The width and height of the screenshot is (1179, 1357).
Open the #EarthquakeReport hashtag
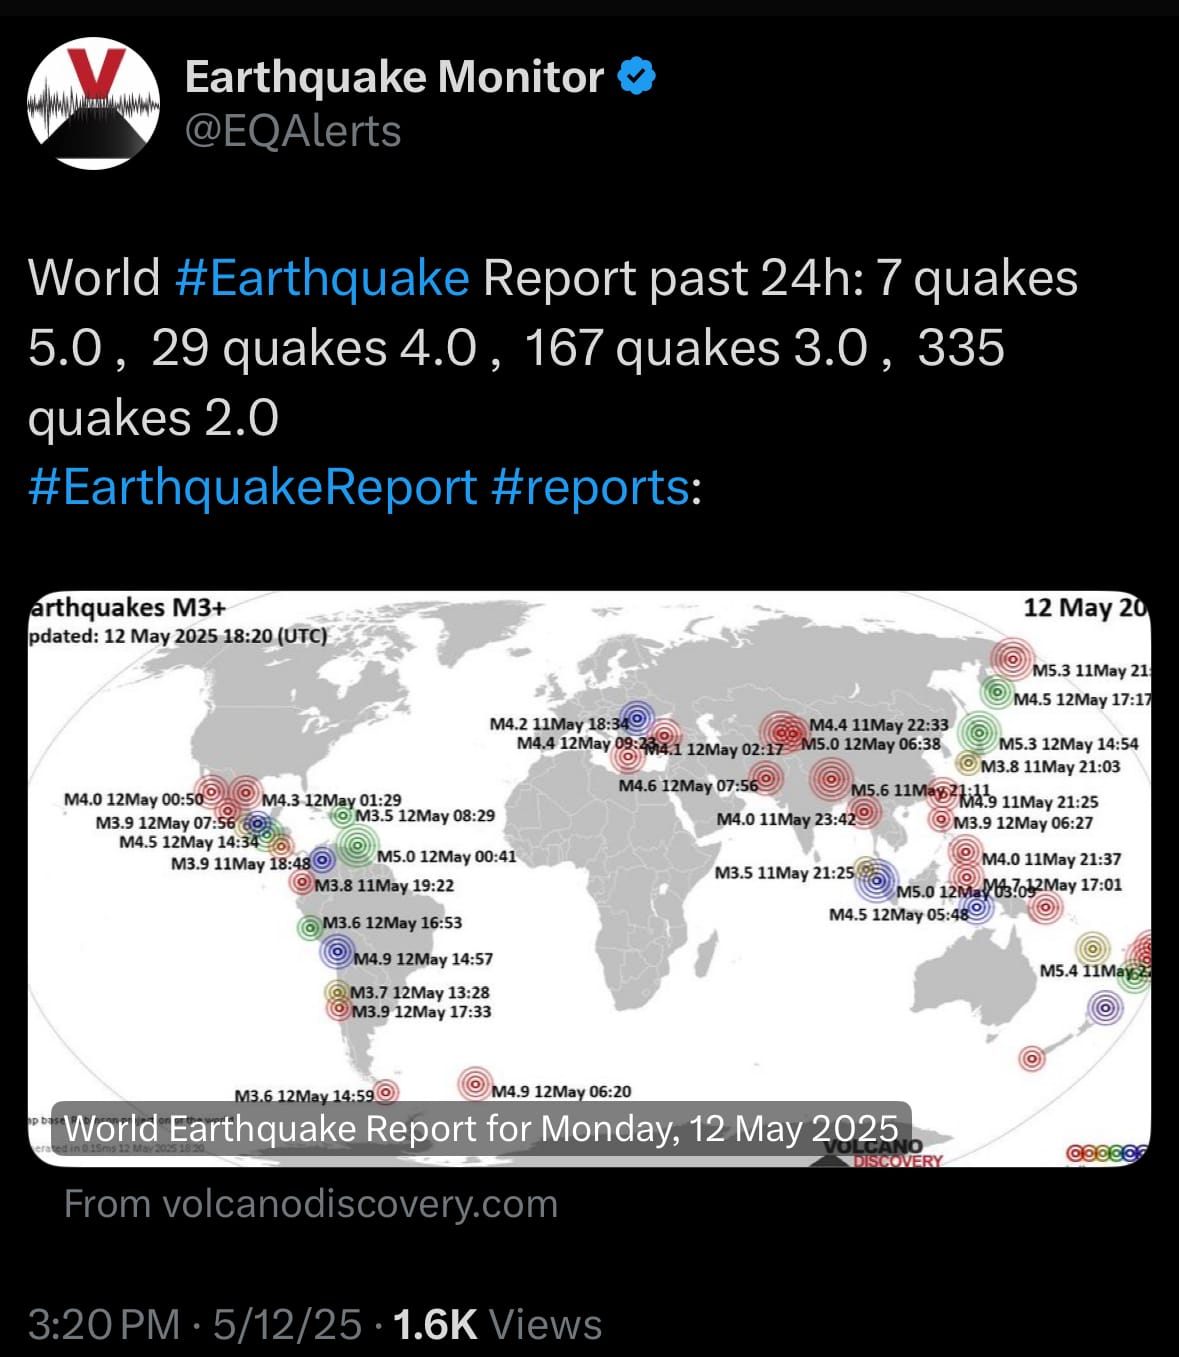[252, 487]
